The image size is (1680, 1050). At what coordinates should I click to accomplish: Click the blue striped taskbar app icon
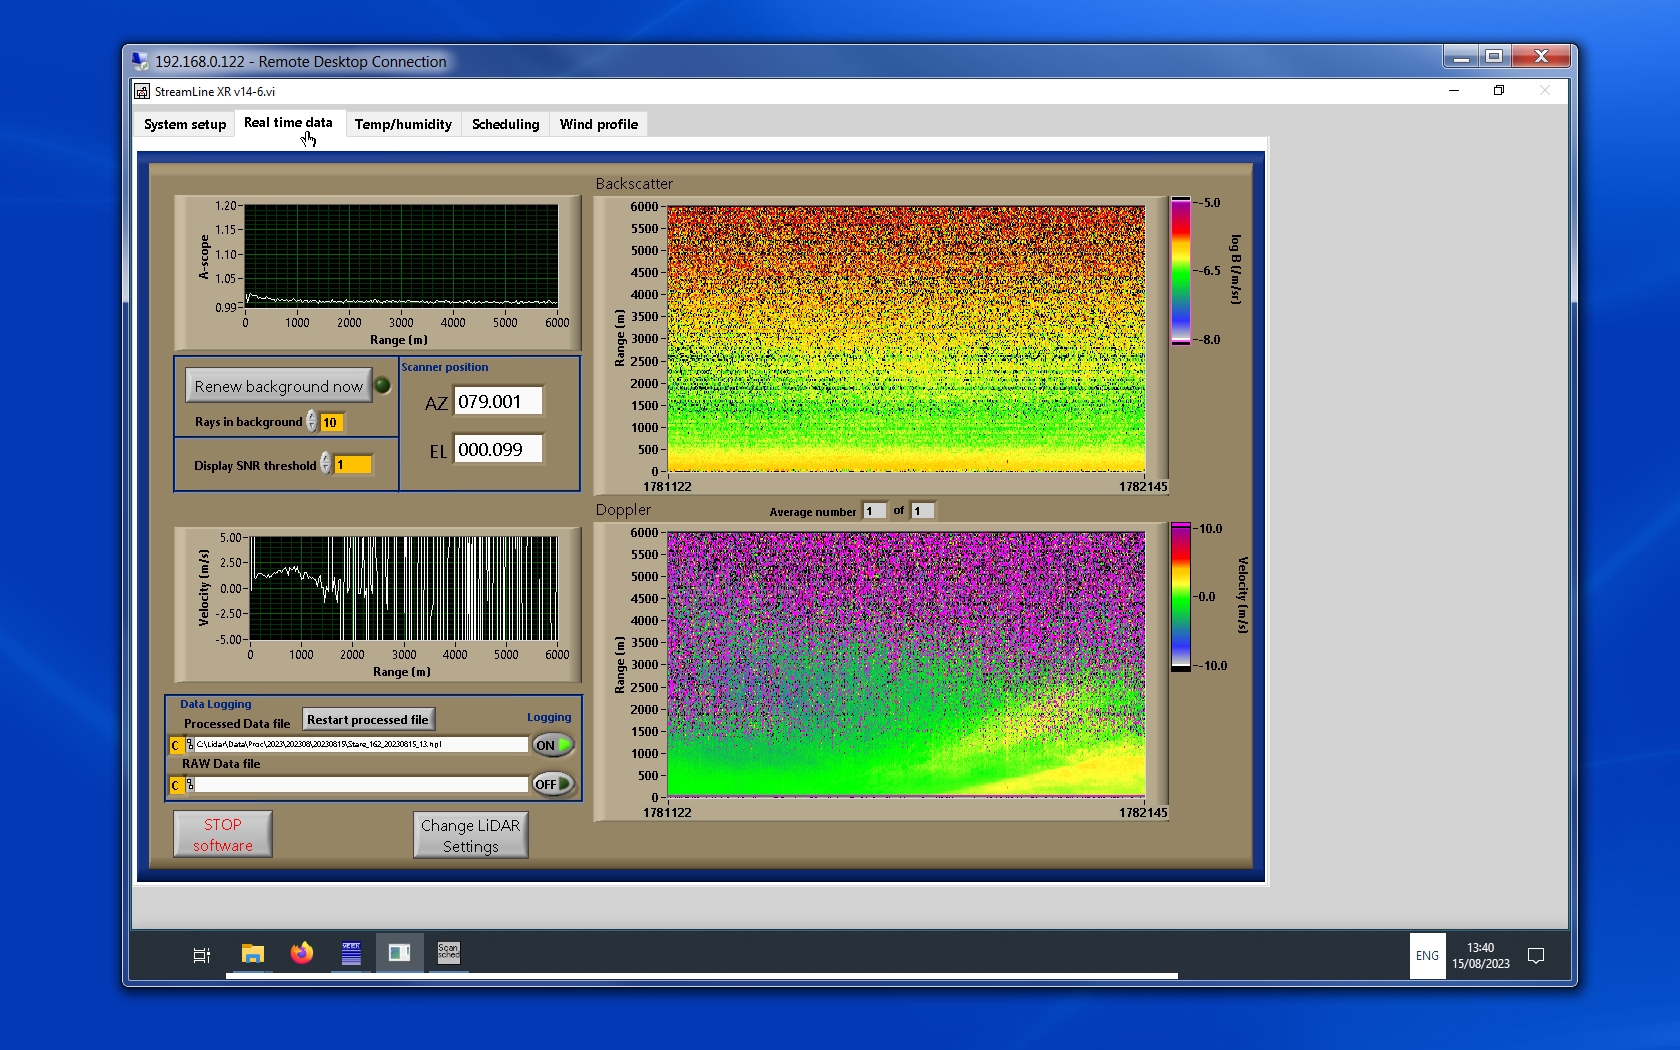coord(351,954)
